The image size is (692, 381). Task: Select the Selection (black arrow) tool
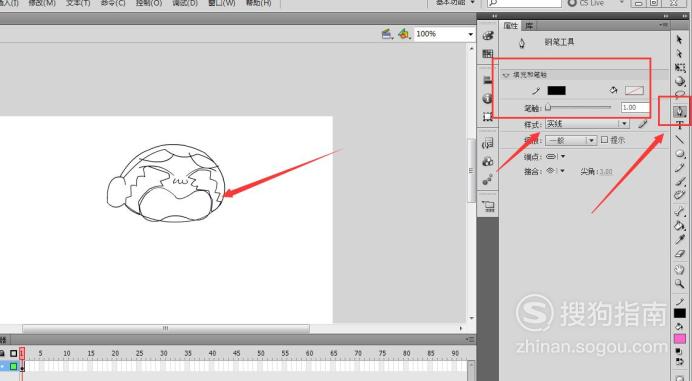tap(680, 39)
